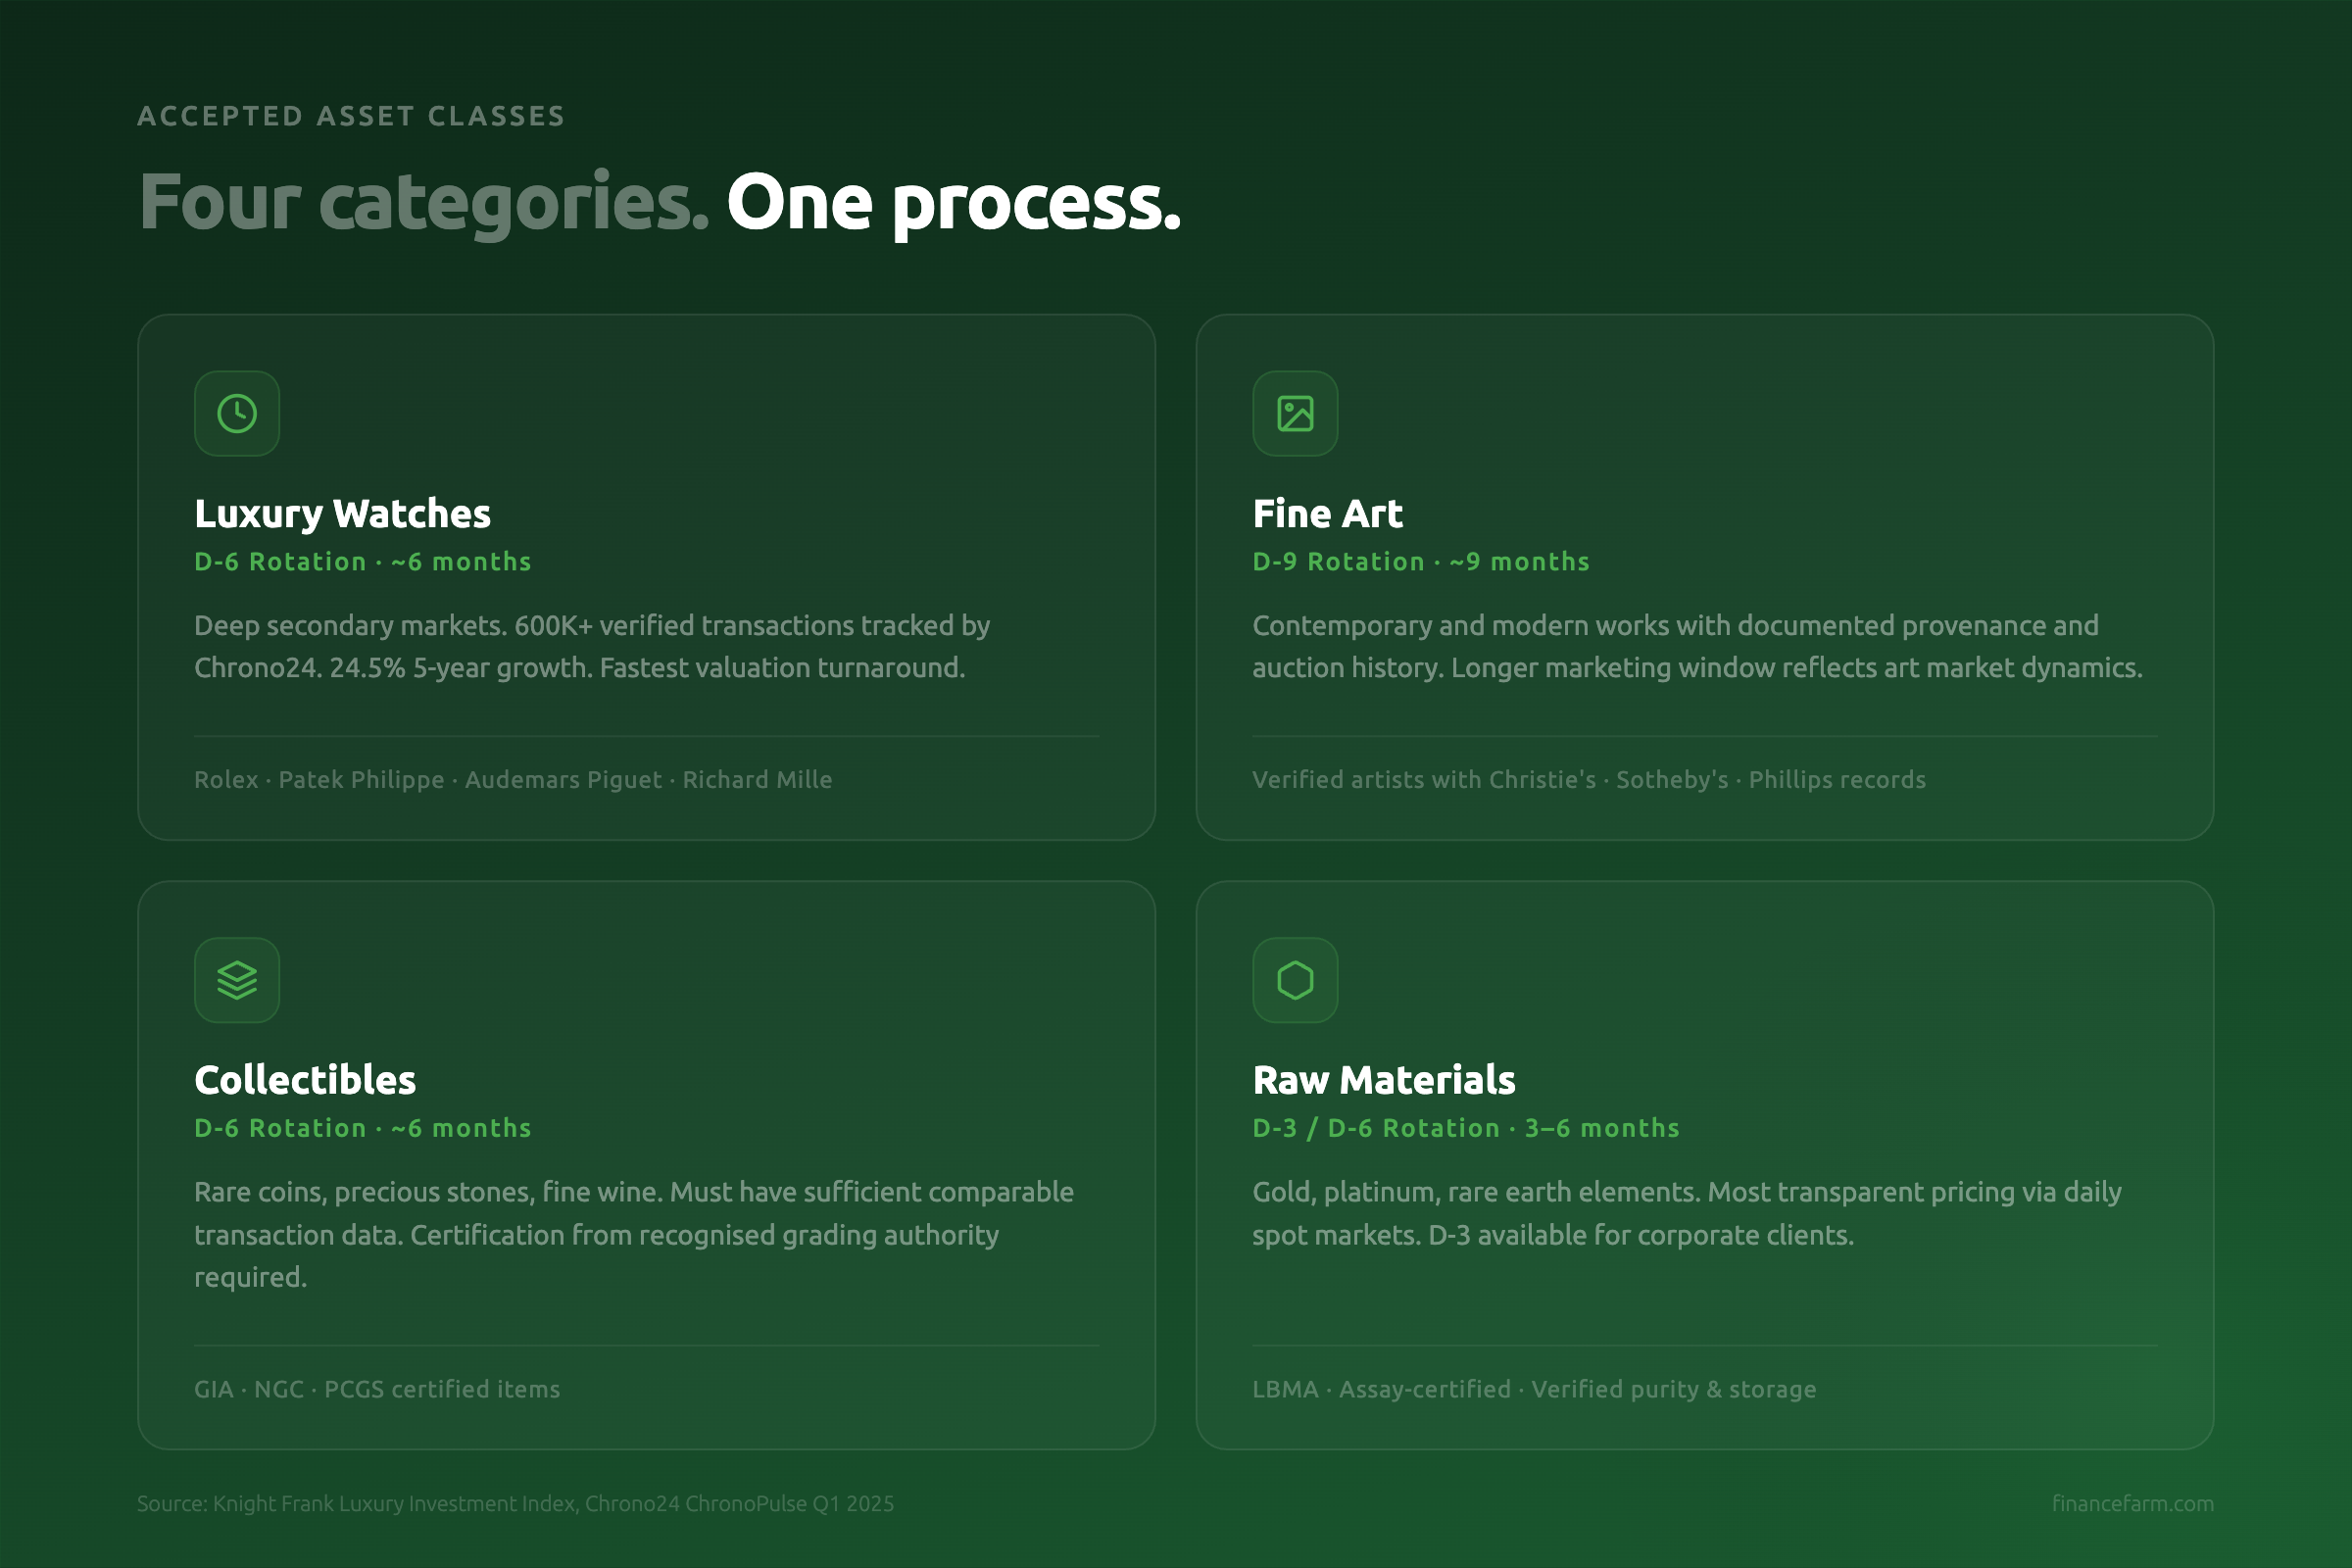2352x1568 pixels.
Task: Click the clock icon for Luxury Watches
Action: (237, 414)
